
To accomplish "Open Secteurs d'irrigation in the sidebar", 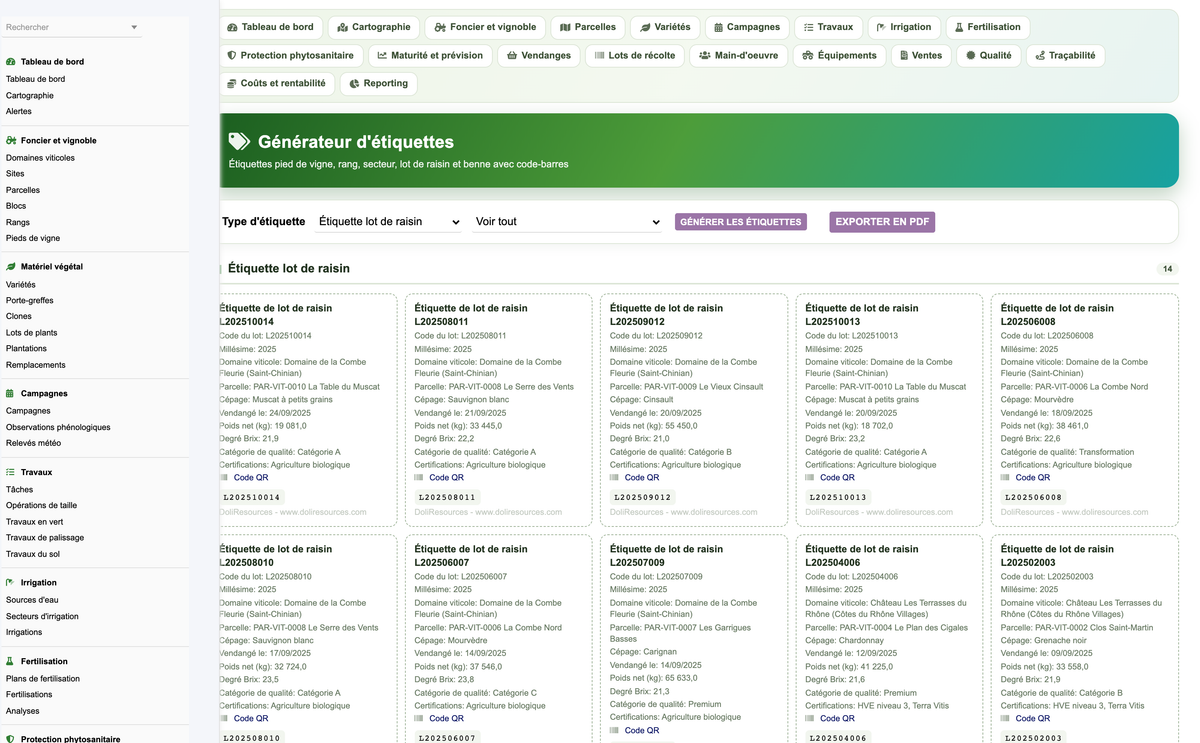I will [x=42, y=617].
